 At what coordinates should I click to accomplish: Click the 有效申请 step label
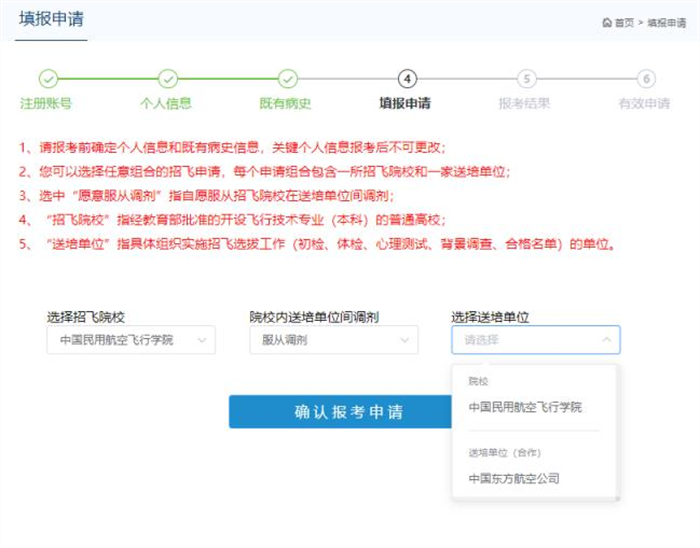(x=644, y=103)
